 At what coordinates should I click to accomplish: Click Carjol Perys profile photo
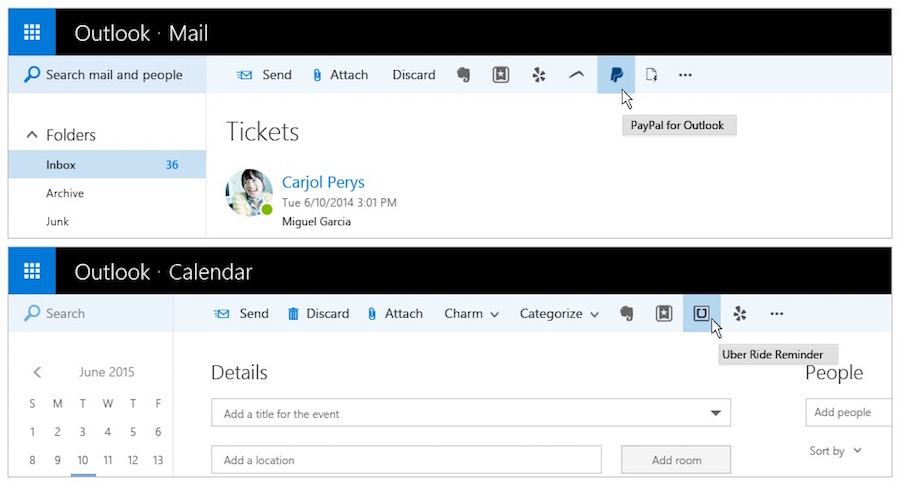click(x=249, y=193)
